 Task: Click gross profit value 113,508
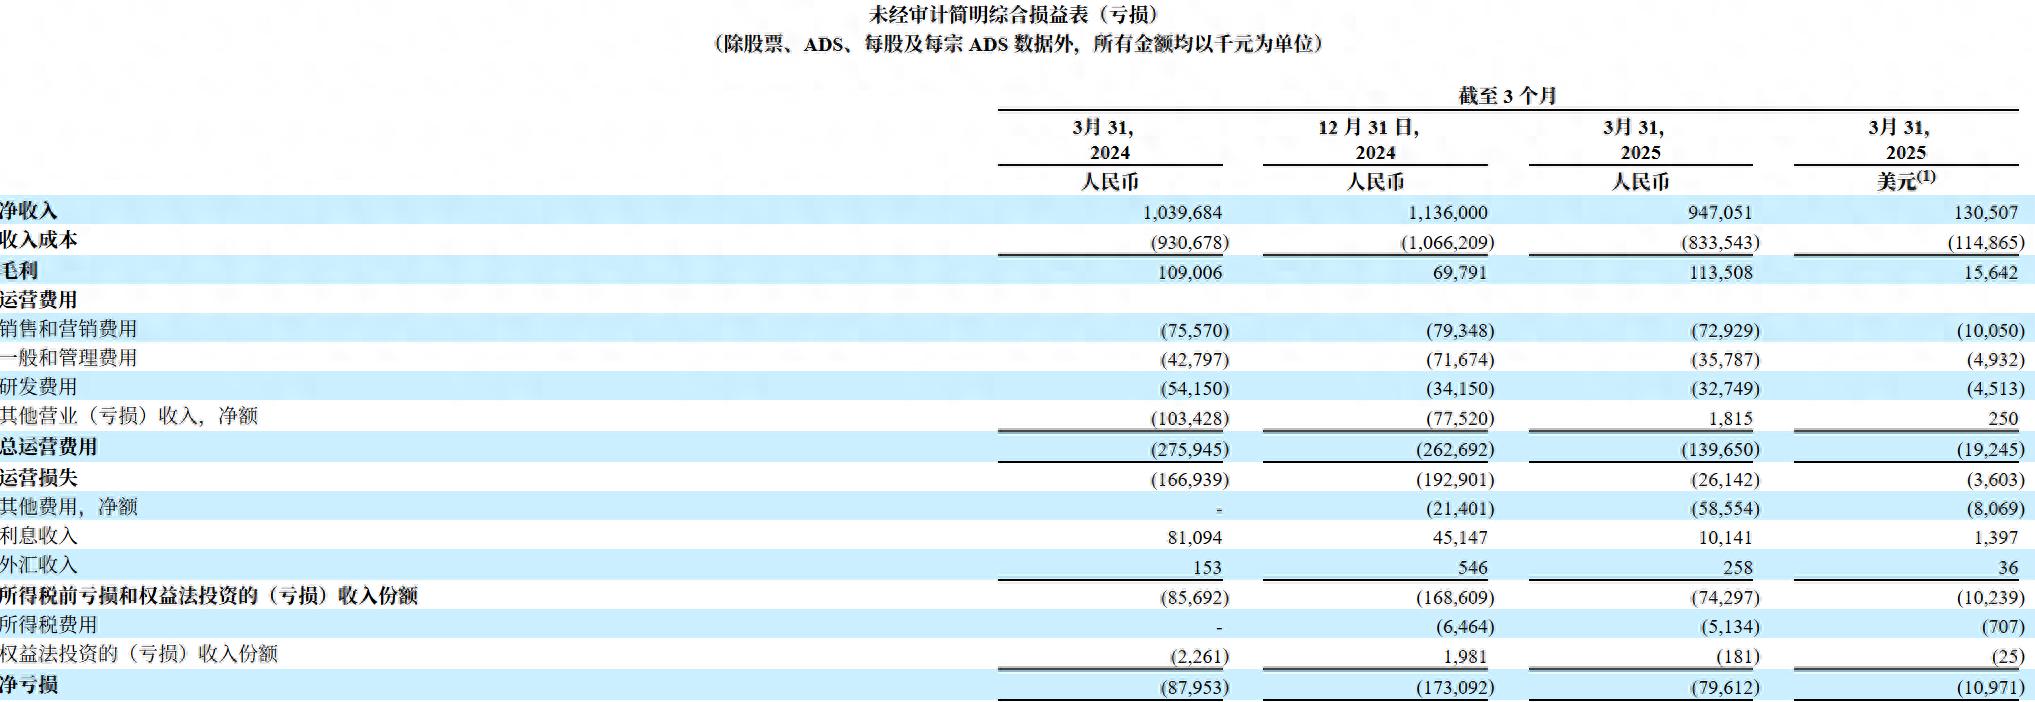(x=1721, y=273)
